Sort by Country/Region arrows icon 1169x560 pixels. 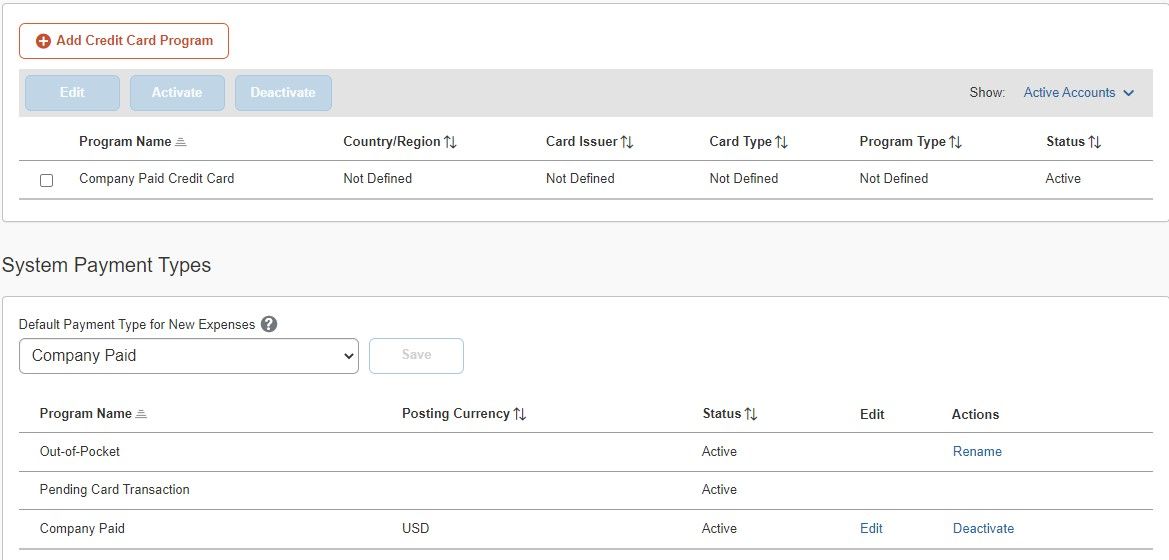[450, 142]
